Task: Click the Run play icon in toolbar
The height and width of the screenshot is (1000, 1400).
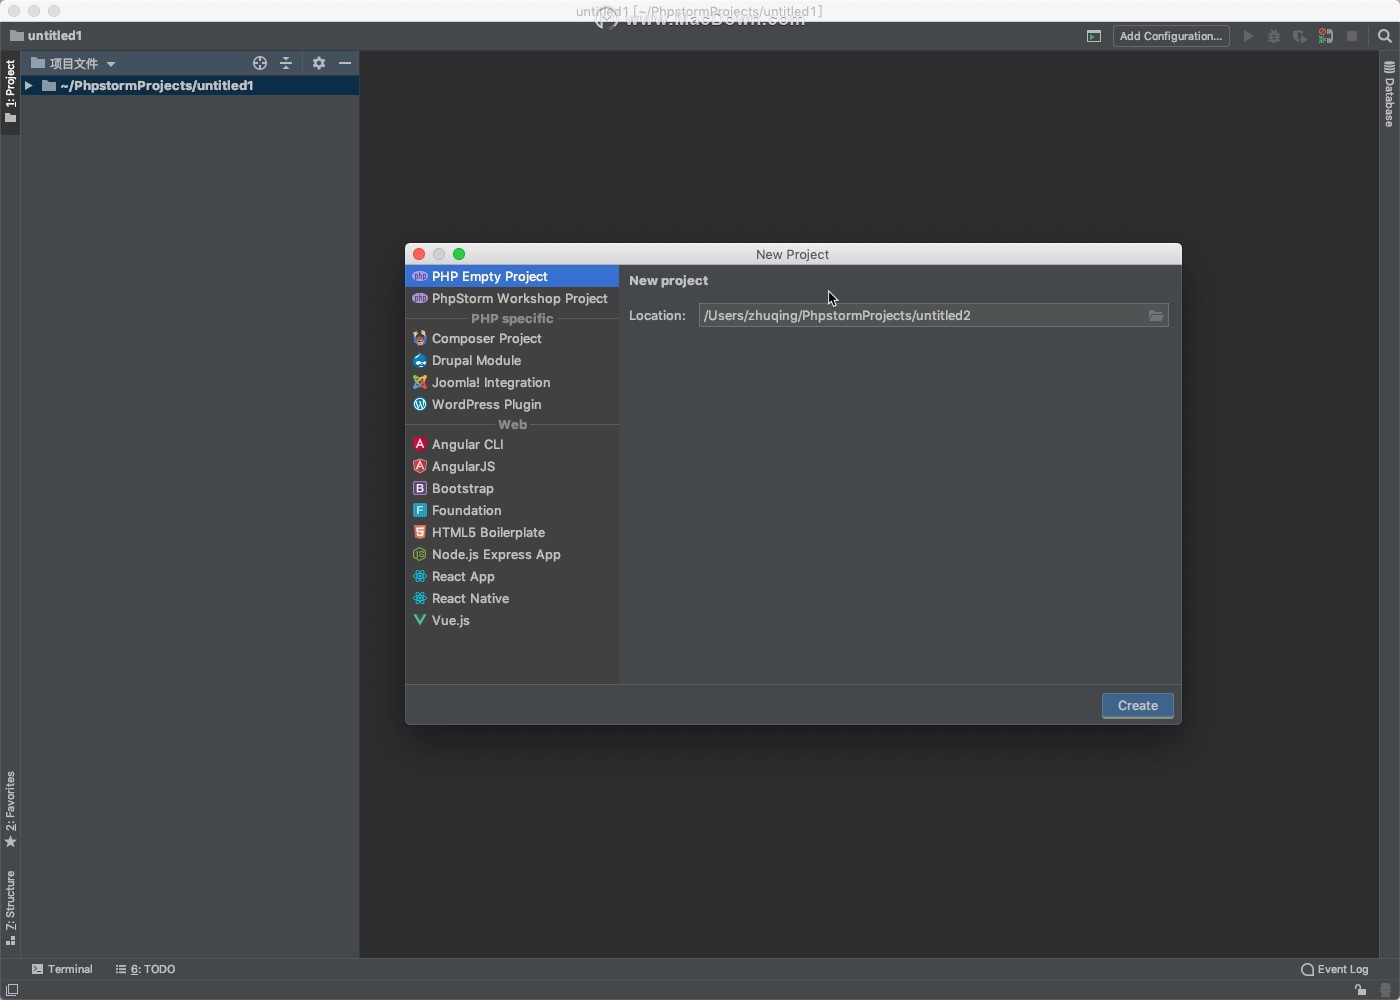Action: (x=1248, y=36)
